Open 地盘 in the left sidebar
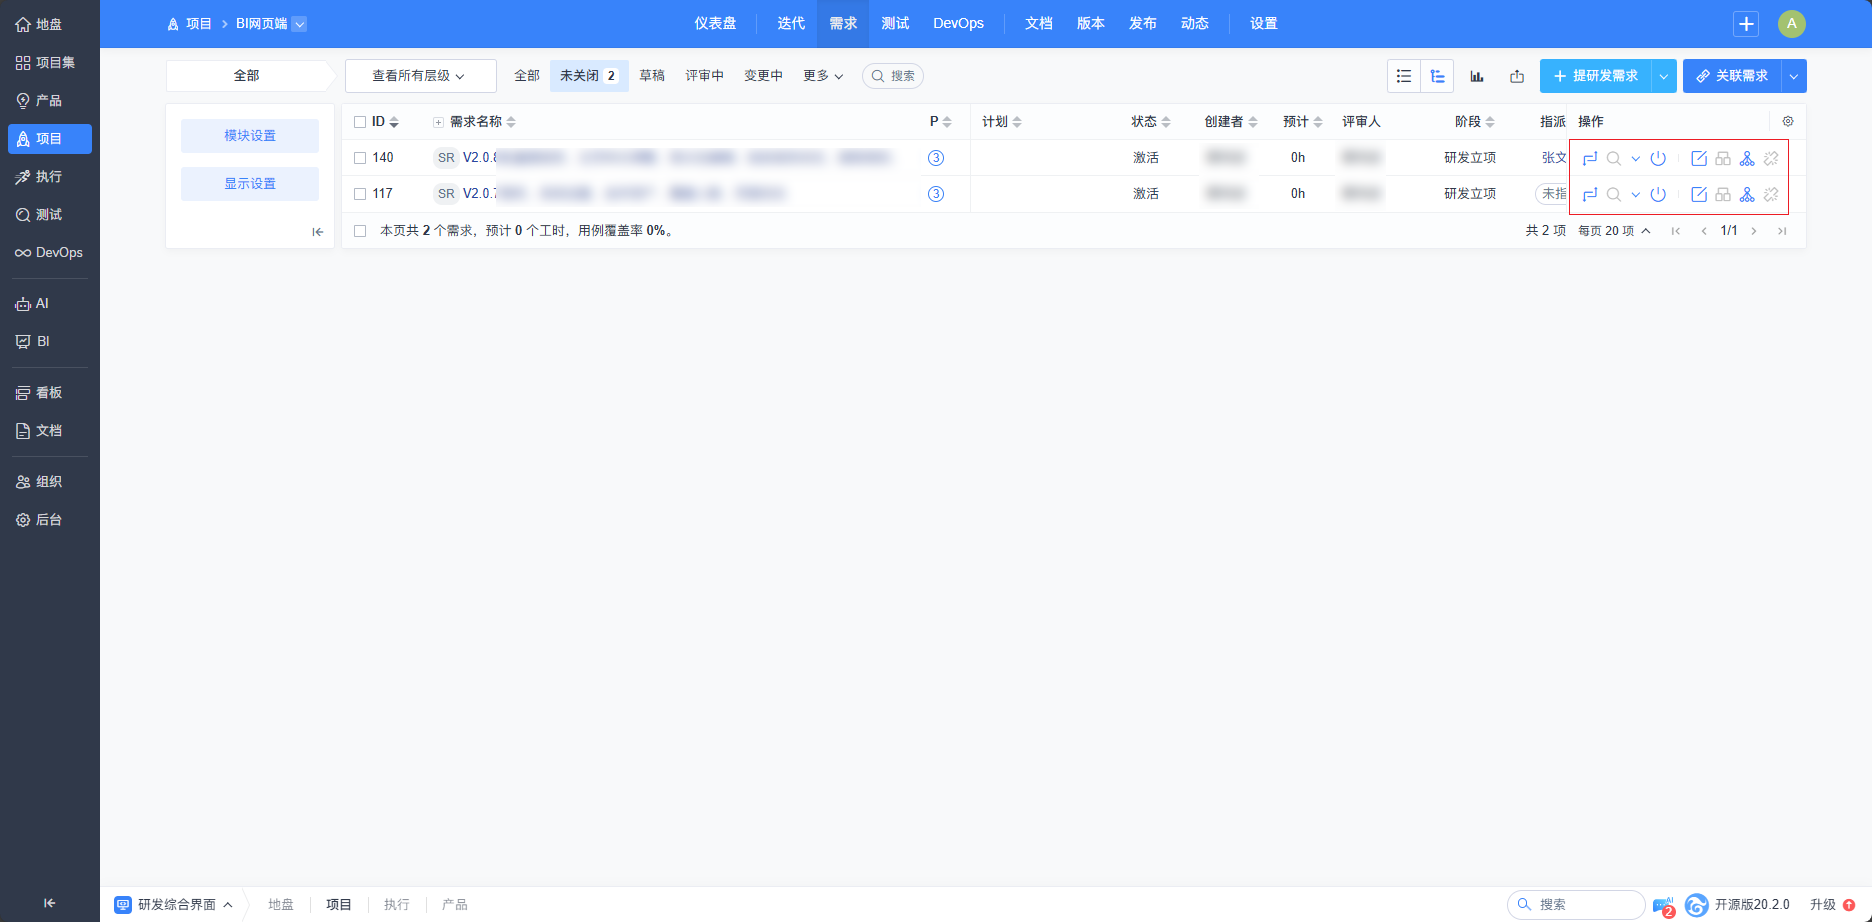 point(50,24)
